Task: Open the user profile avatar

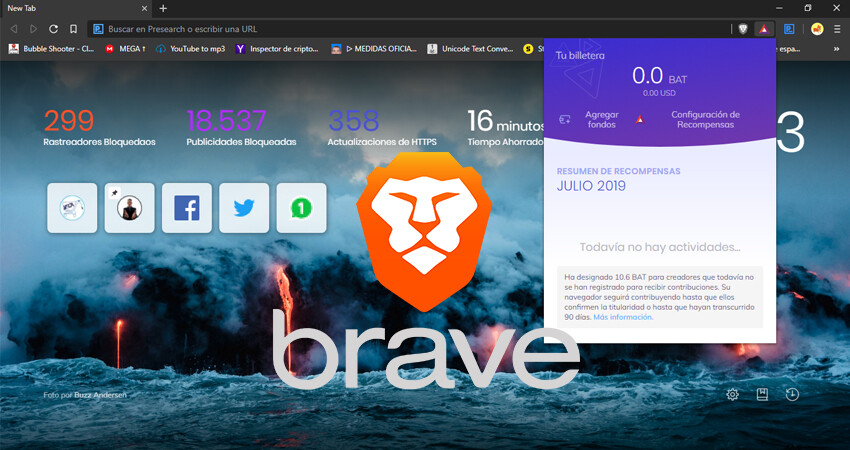Action: tap(817, 29)
